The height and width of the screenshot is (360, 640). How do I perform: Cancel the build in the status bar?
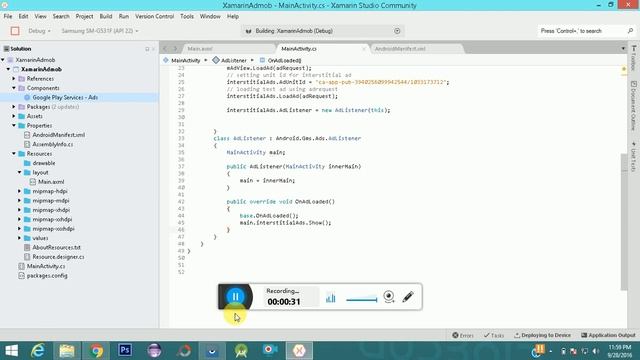(x=397, y=31)
